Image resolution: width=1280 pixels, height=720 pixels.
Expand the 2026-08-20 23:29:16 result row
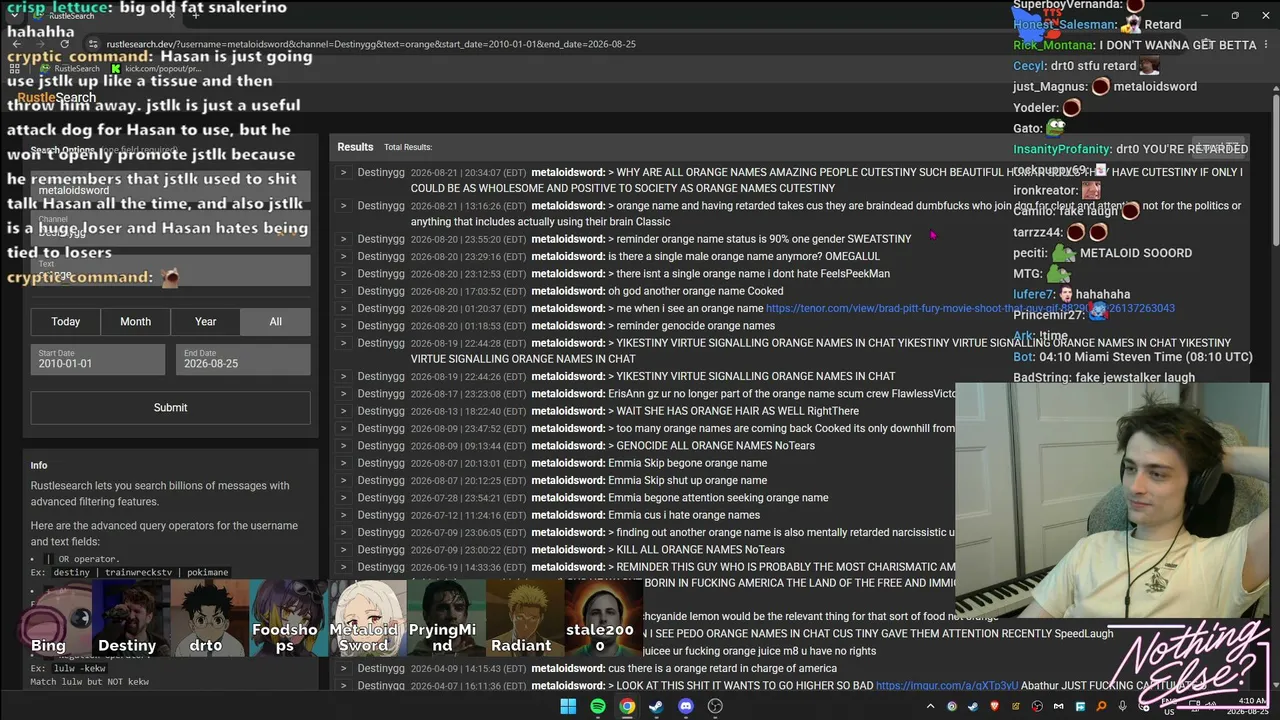343,256
